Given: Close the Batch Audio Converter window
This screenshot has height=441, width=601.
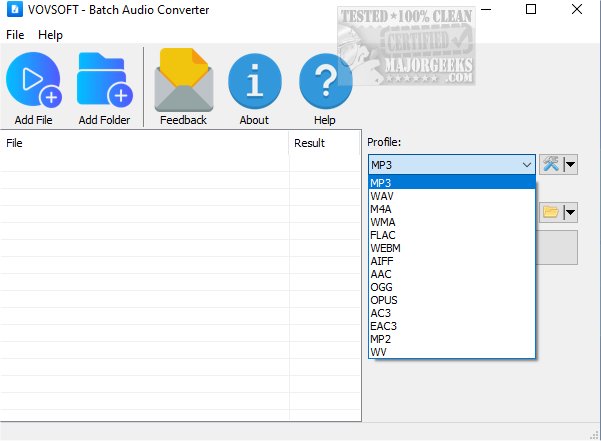Looking at the screenshot, I should pos(577,9).
